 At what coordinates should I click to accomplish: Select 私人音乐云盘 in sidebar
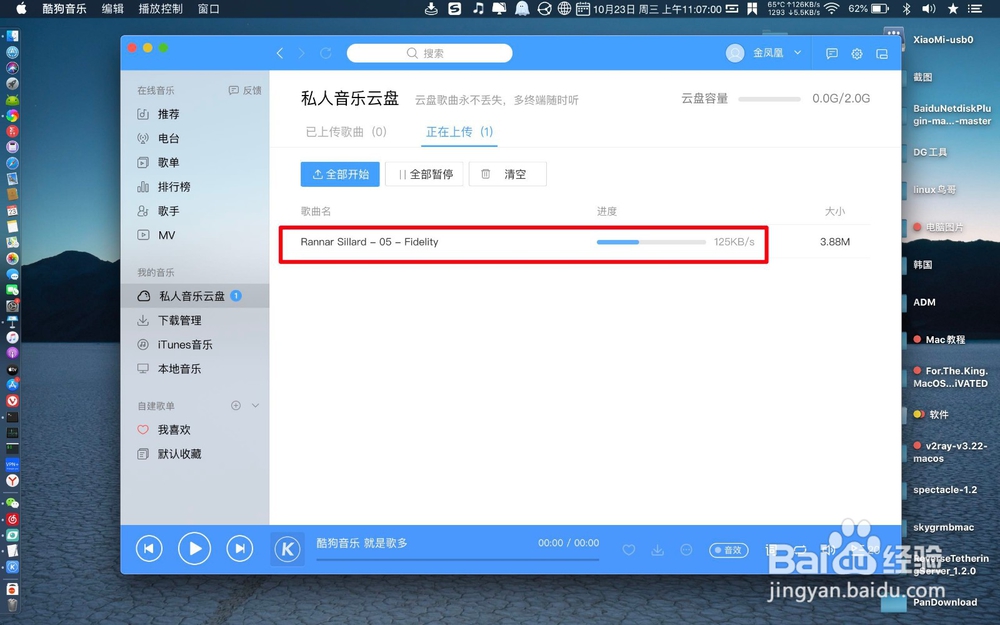point(195,296)
